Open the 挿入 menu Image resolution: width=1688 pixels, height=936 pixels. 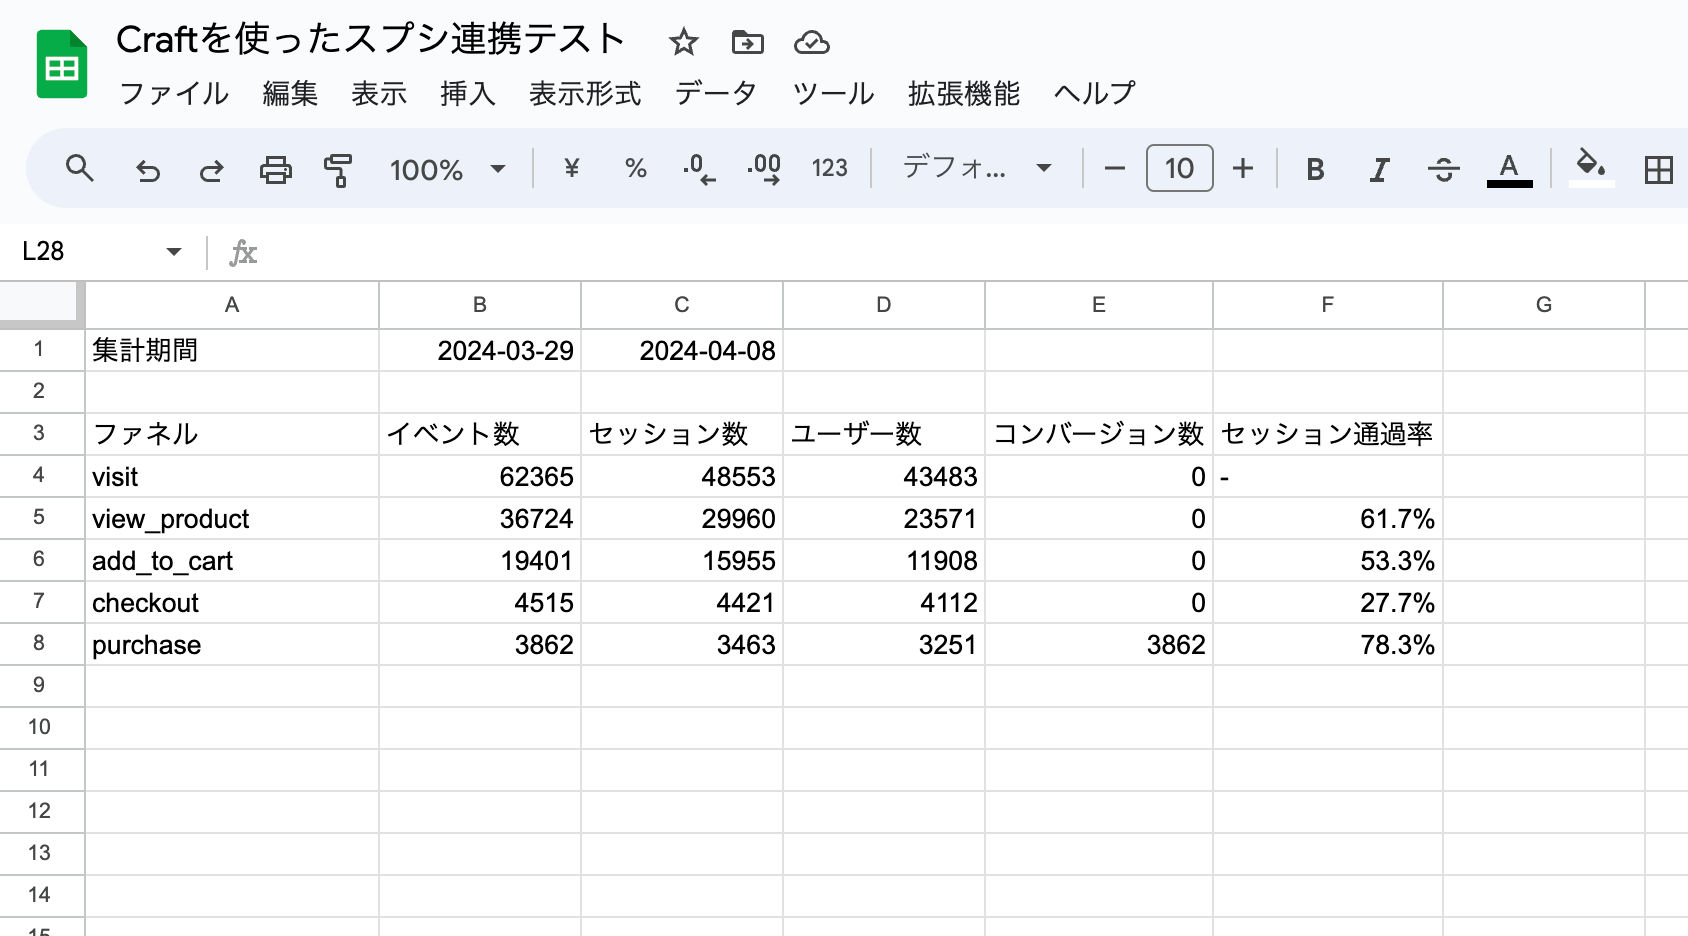(x=468, y=93)
